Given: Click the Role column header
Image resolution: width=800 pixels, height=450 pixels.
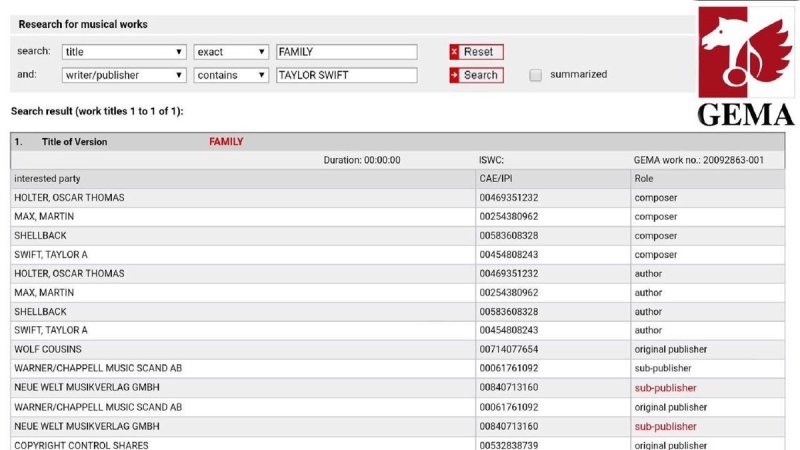Looking at the screenshot, I should pyautogui.click(x=644, y=179).
